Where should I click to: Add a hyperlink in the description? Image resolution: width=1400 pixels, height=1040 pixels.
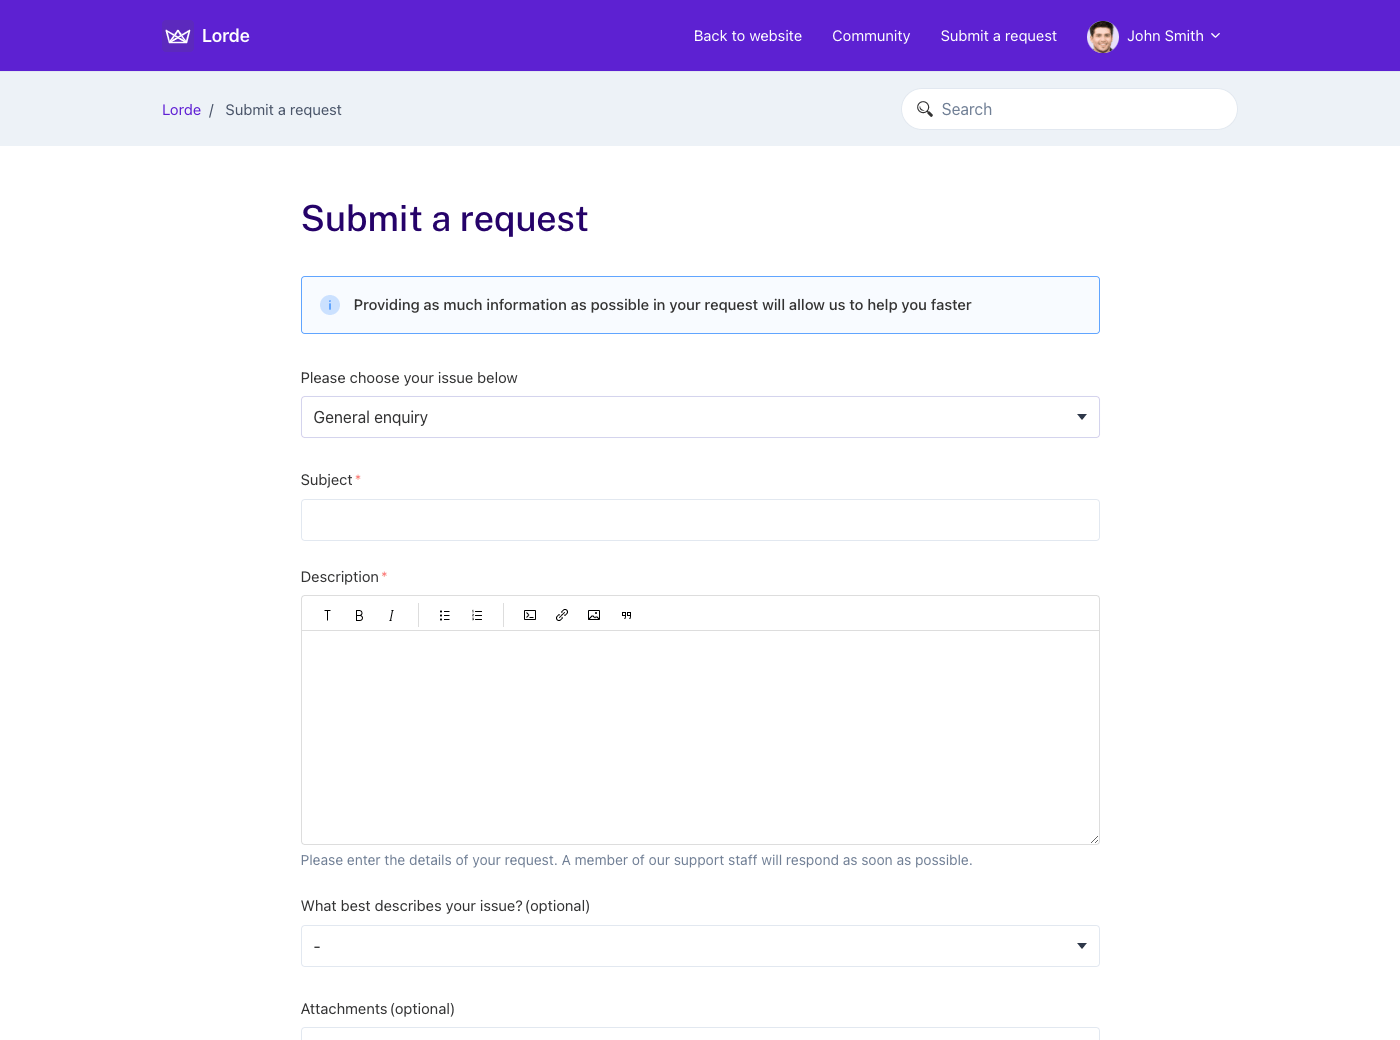pyautogui.click(x=562, y=615)
